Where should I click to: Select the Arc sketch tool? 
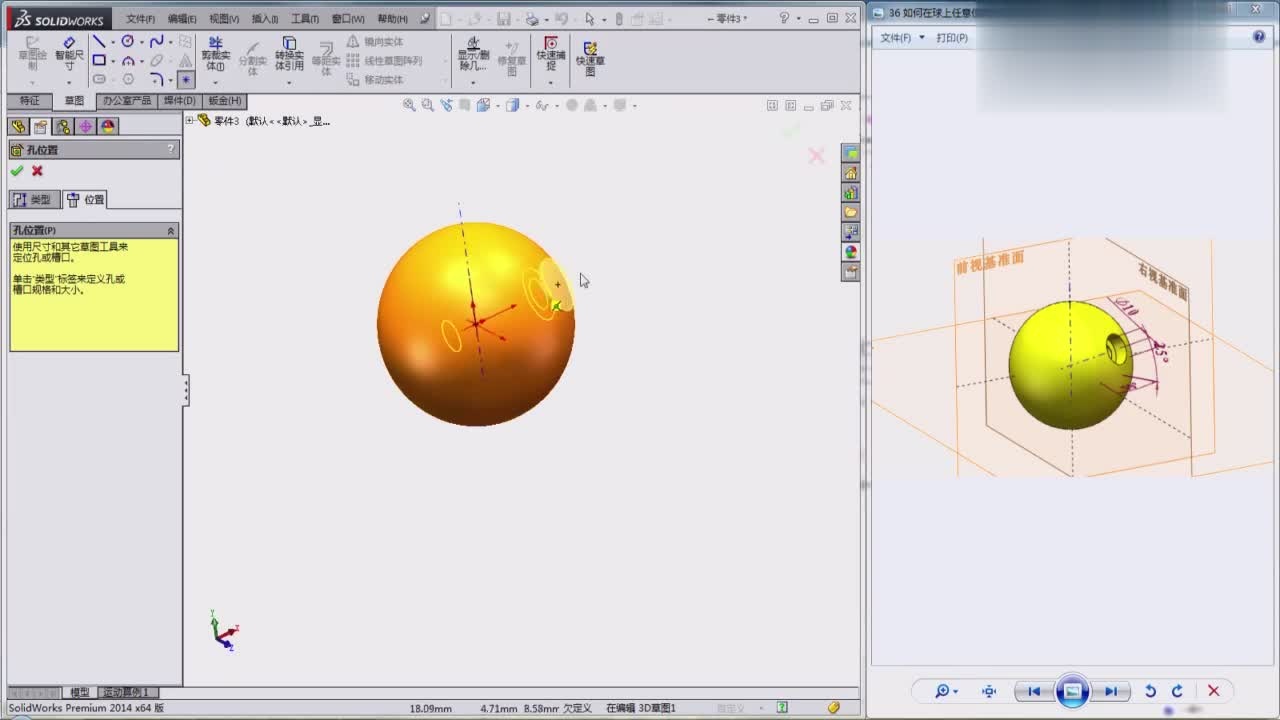128,60
